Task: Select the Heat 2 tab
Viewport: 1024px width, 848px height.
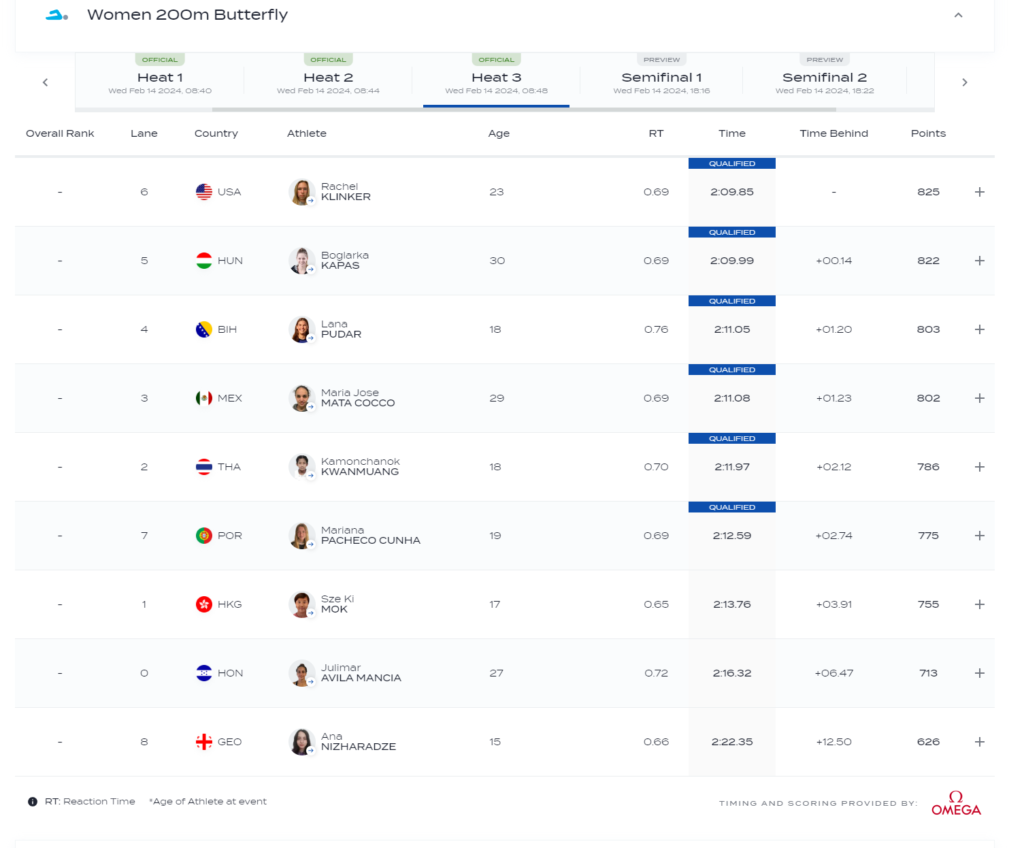Action: (x=328, y=78)
